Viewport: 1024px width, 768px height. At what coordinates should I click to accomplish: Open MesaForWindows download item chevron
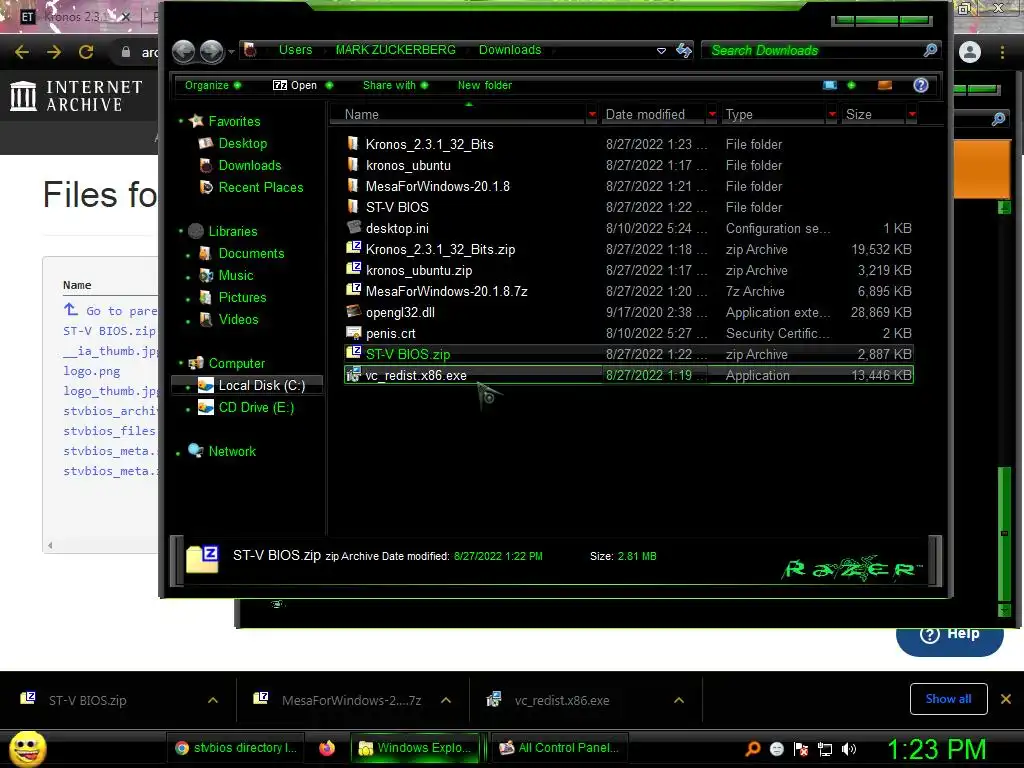tap(446, 700)
